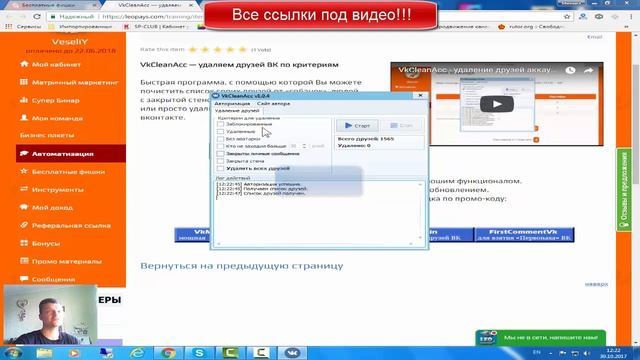Click Супер Бинар chart icon
The image size is (640, 360).
(x=24, y=100)
